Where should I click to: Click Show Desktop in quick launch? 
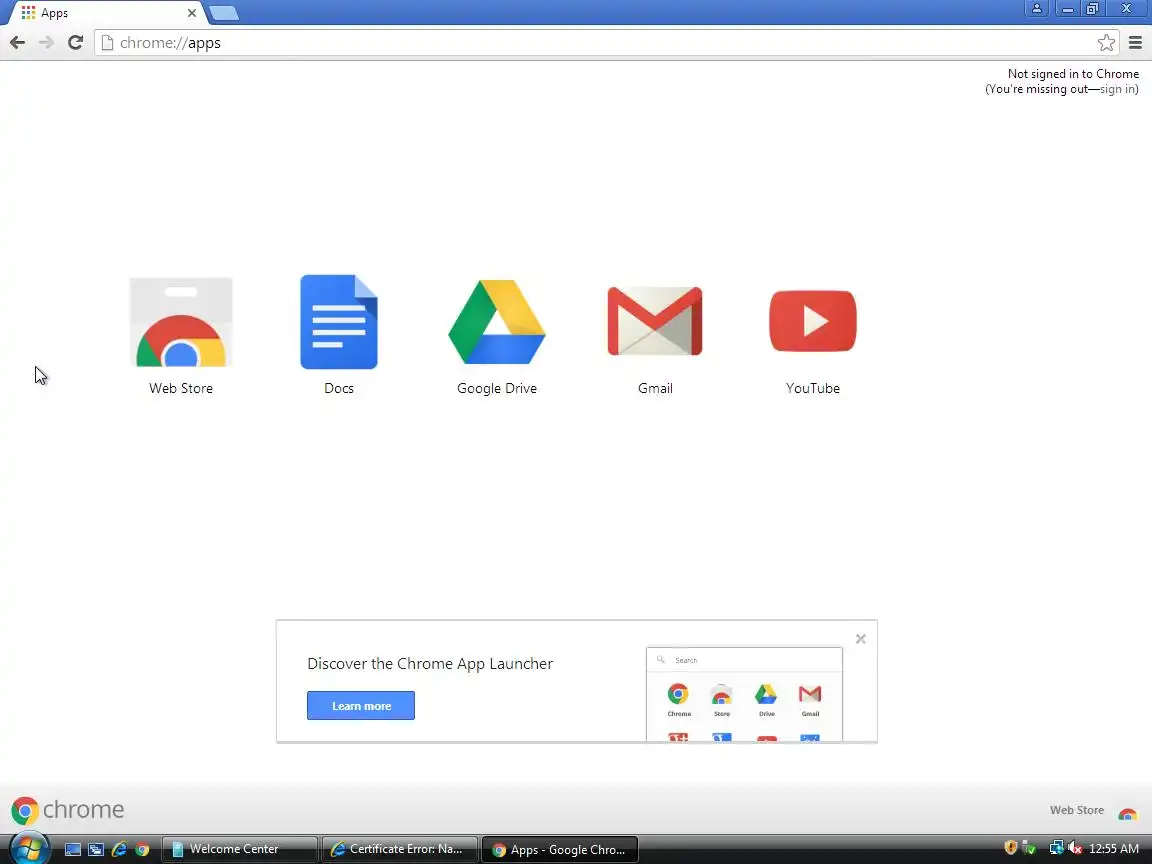(x=73, y=849)
